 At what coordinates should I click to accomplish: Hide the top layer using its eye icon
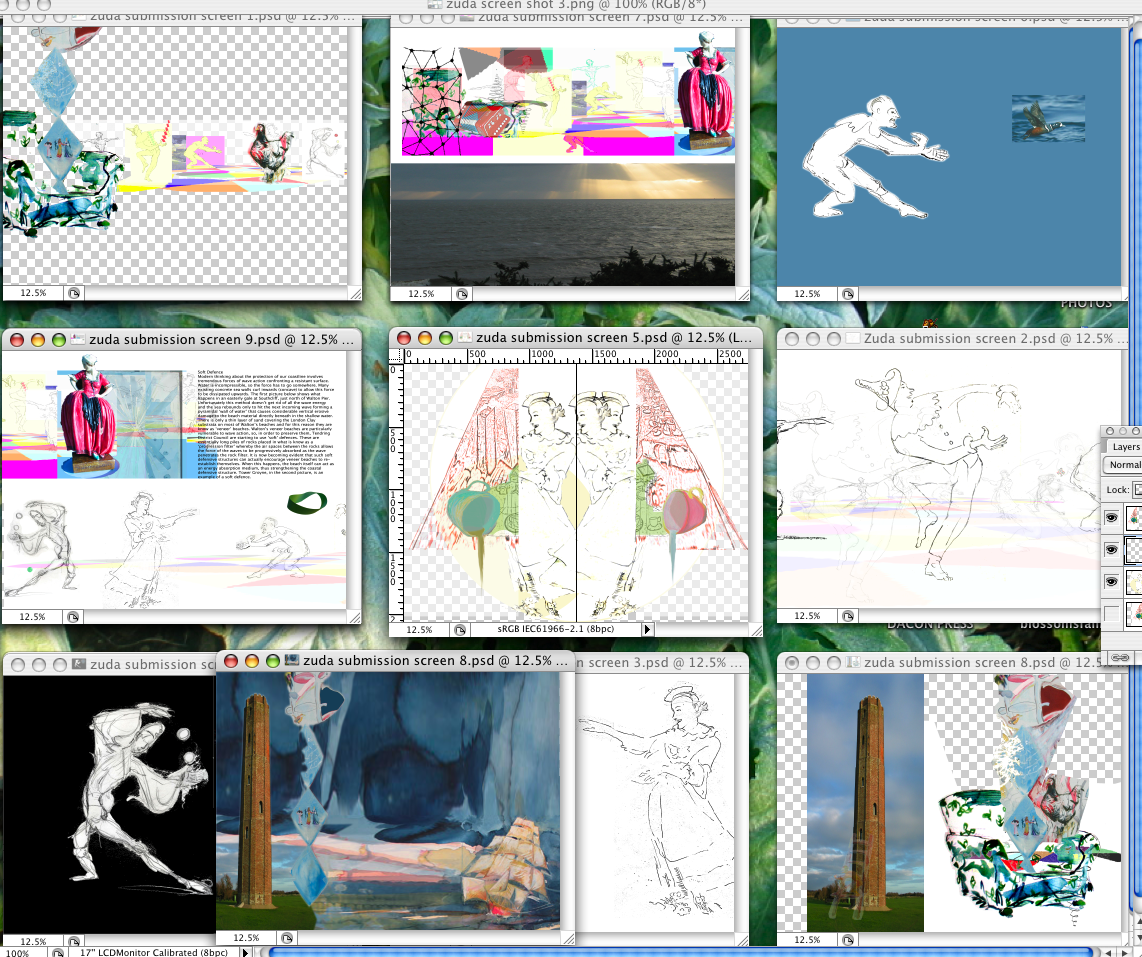click(1111, 518)
